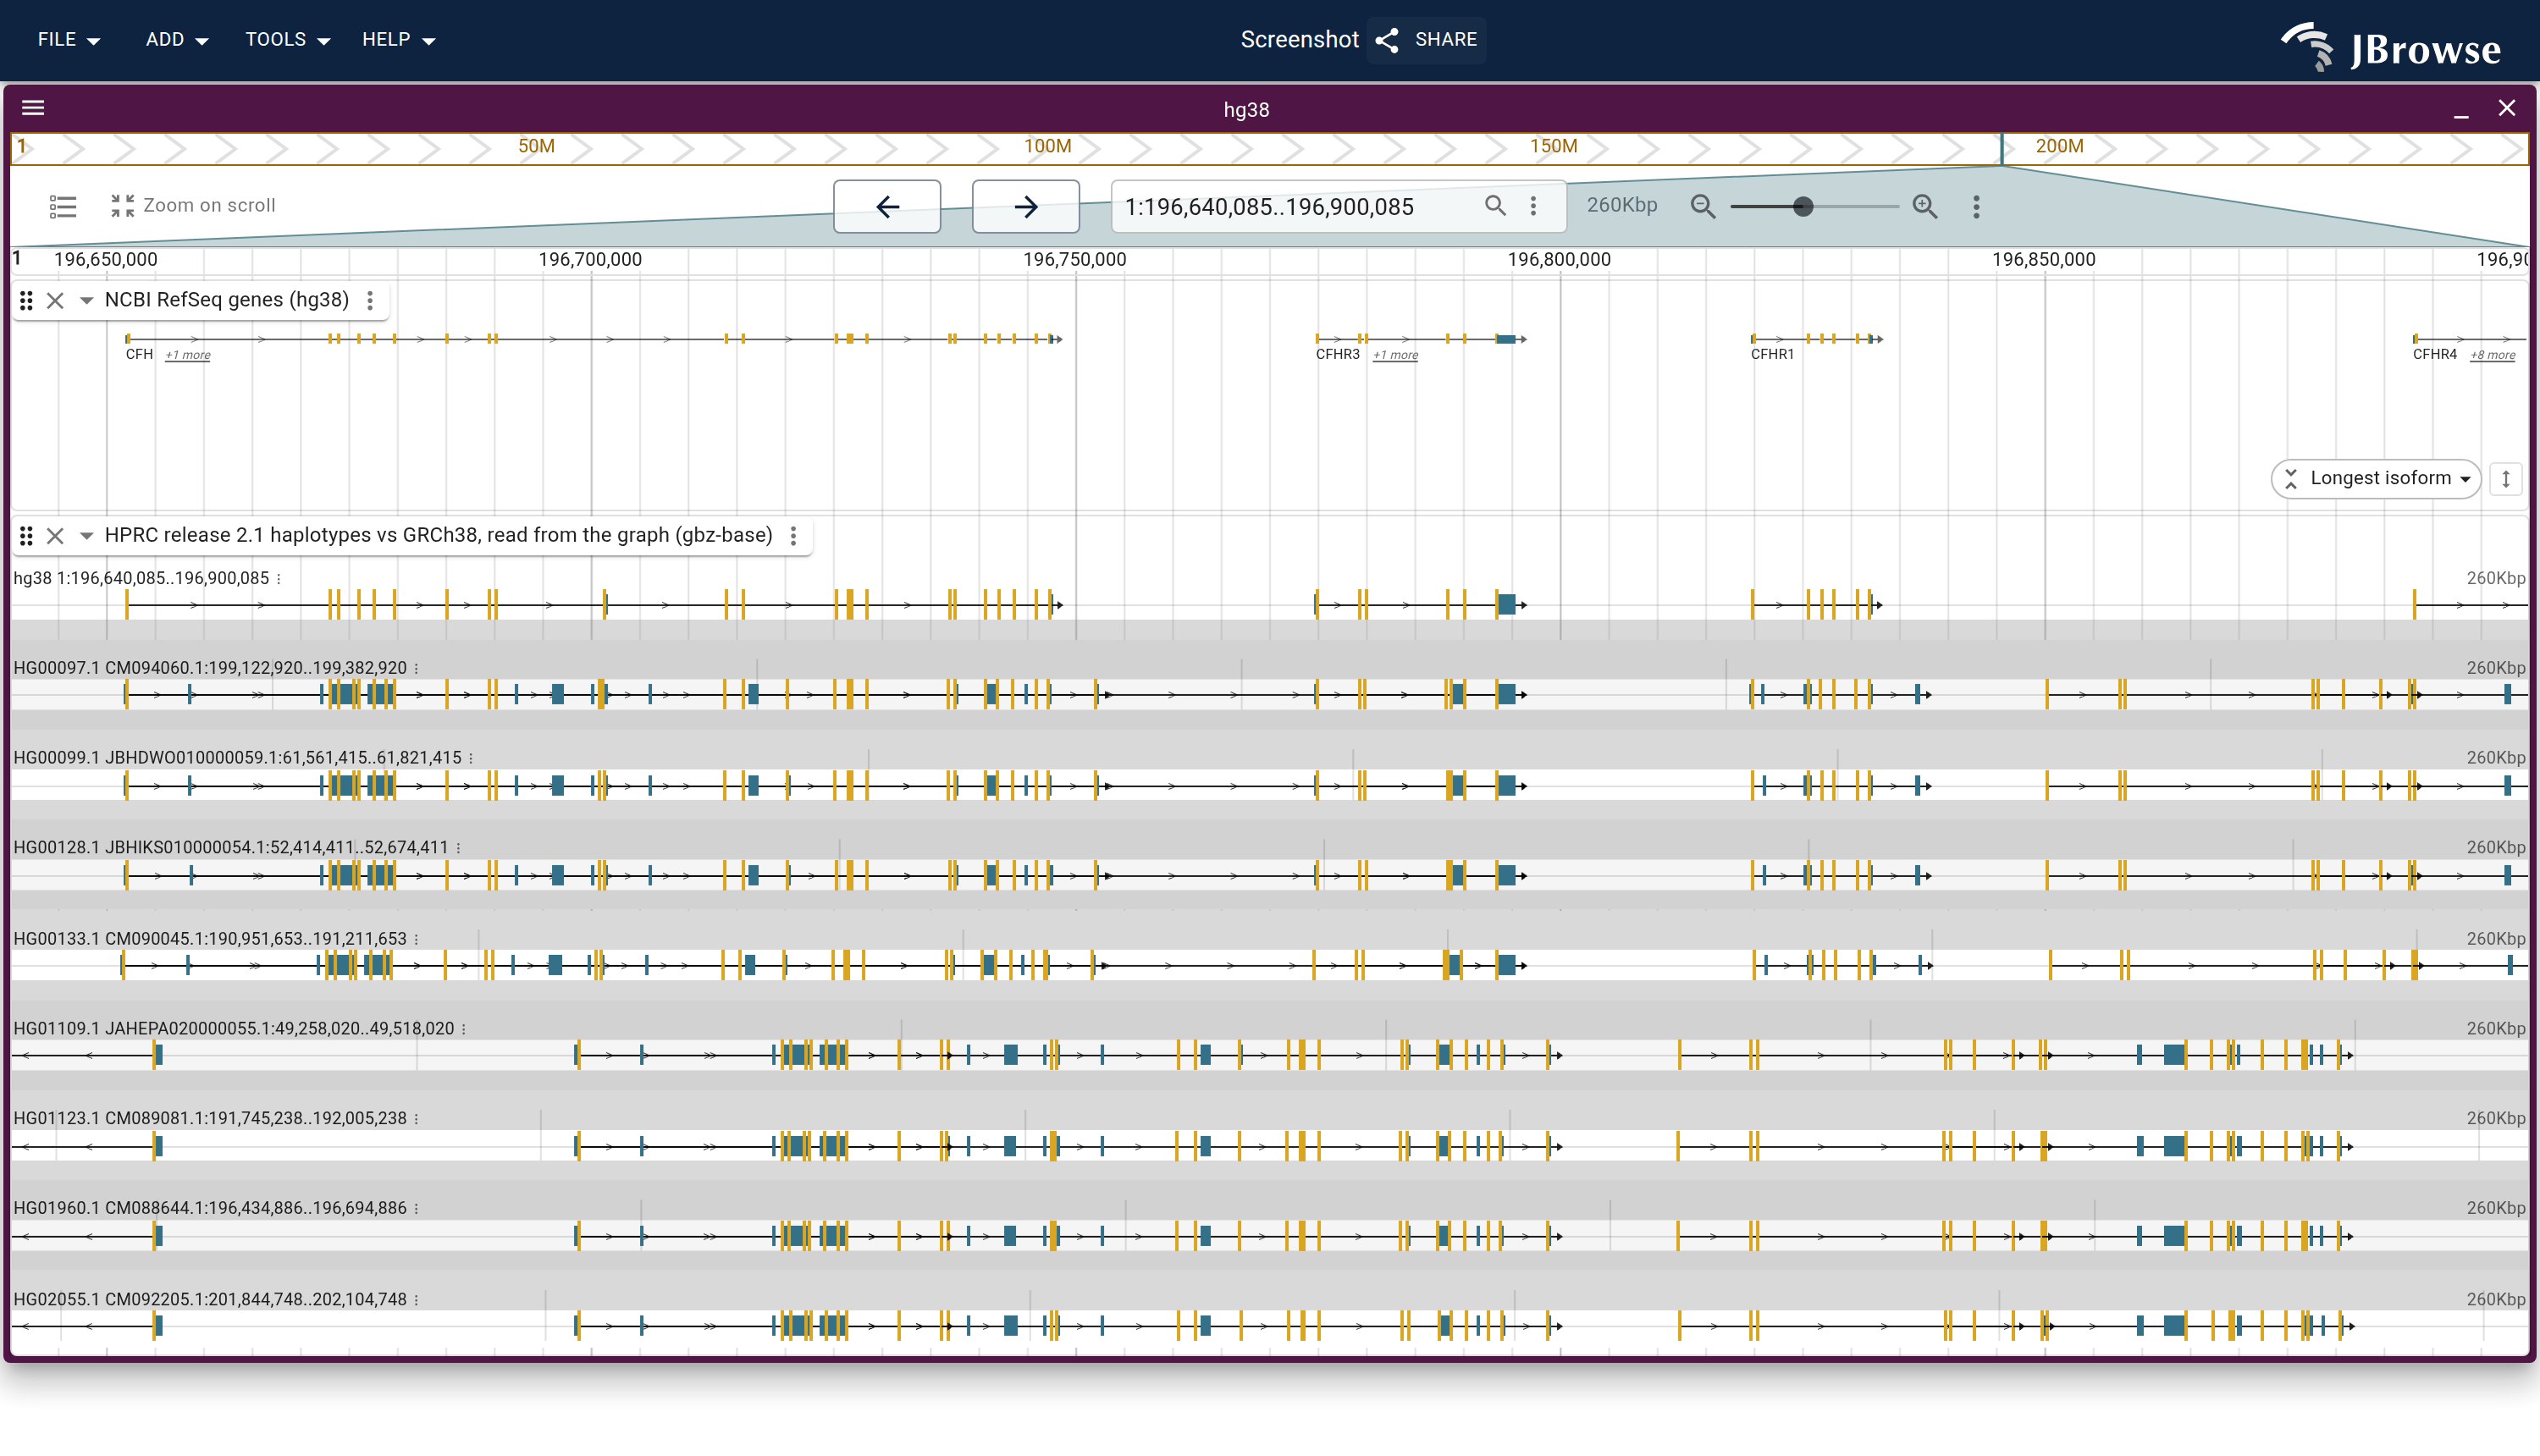2540x1456 pixels.
Task: Click the 150M mark on overview bar
Action: [1553, 146]
